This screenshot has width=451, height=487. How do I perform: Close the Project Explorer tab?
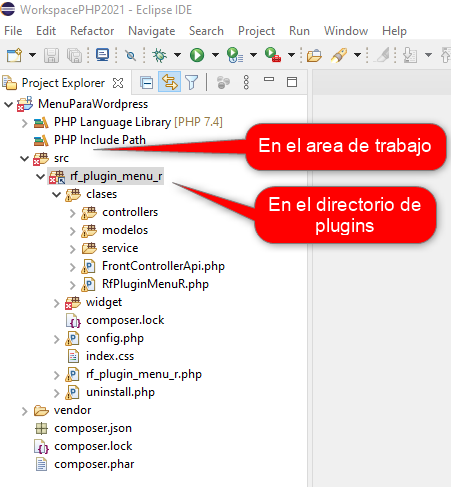(x=118, y=83)
